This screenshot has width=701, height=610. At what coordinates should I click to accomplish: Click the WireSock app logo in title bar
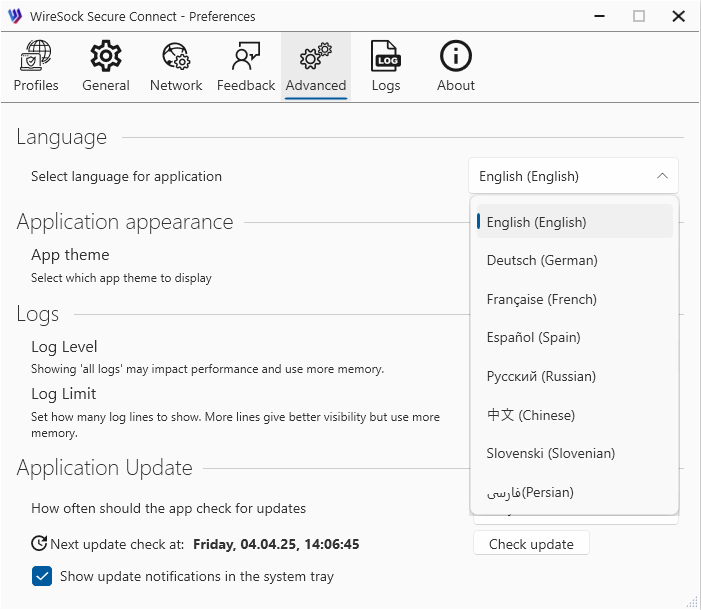[x=15, y=16]
